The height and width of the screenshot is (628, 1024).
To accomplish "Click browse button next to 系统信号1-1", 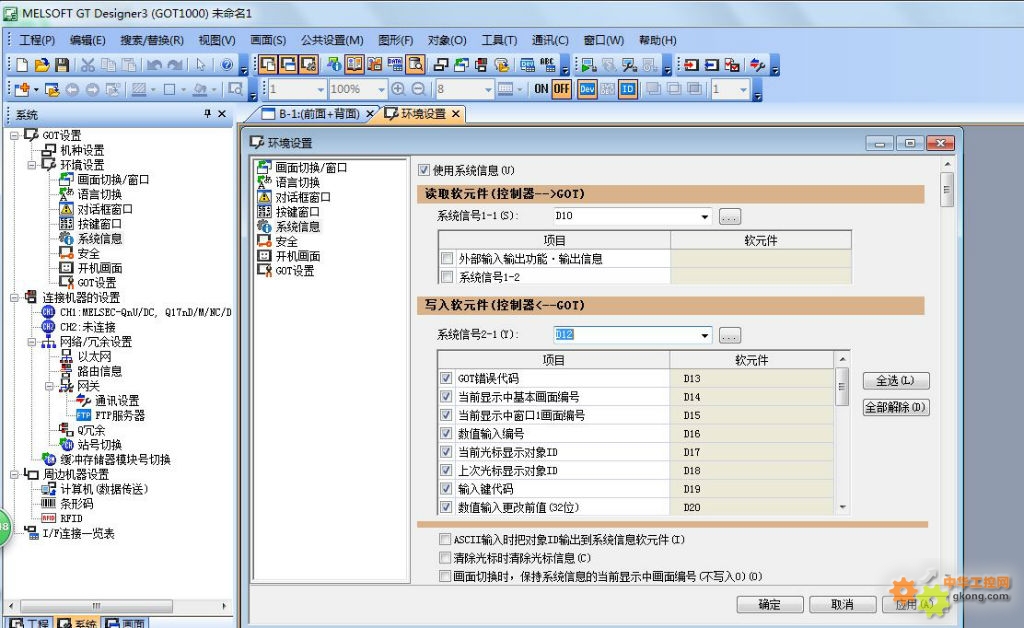I will [730, 217].
